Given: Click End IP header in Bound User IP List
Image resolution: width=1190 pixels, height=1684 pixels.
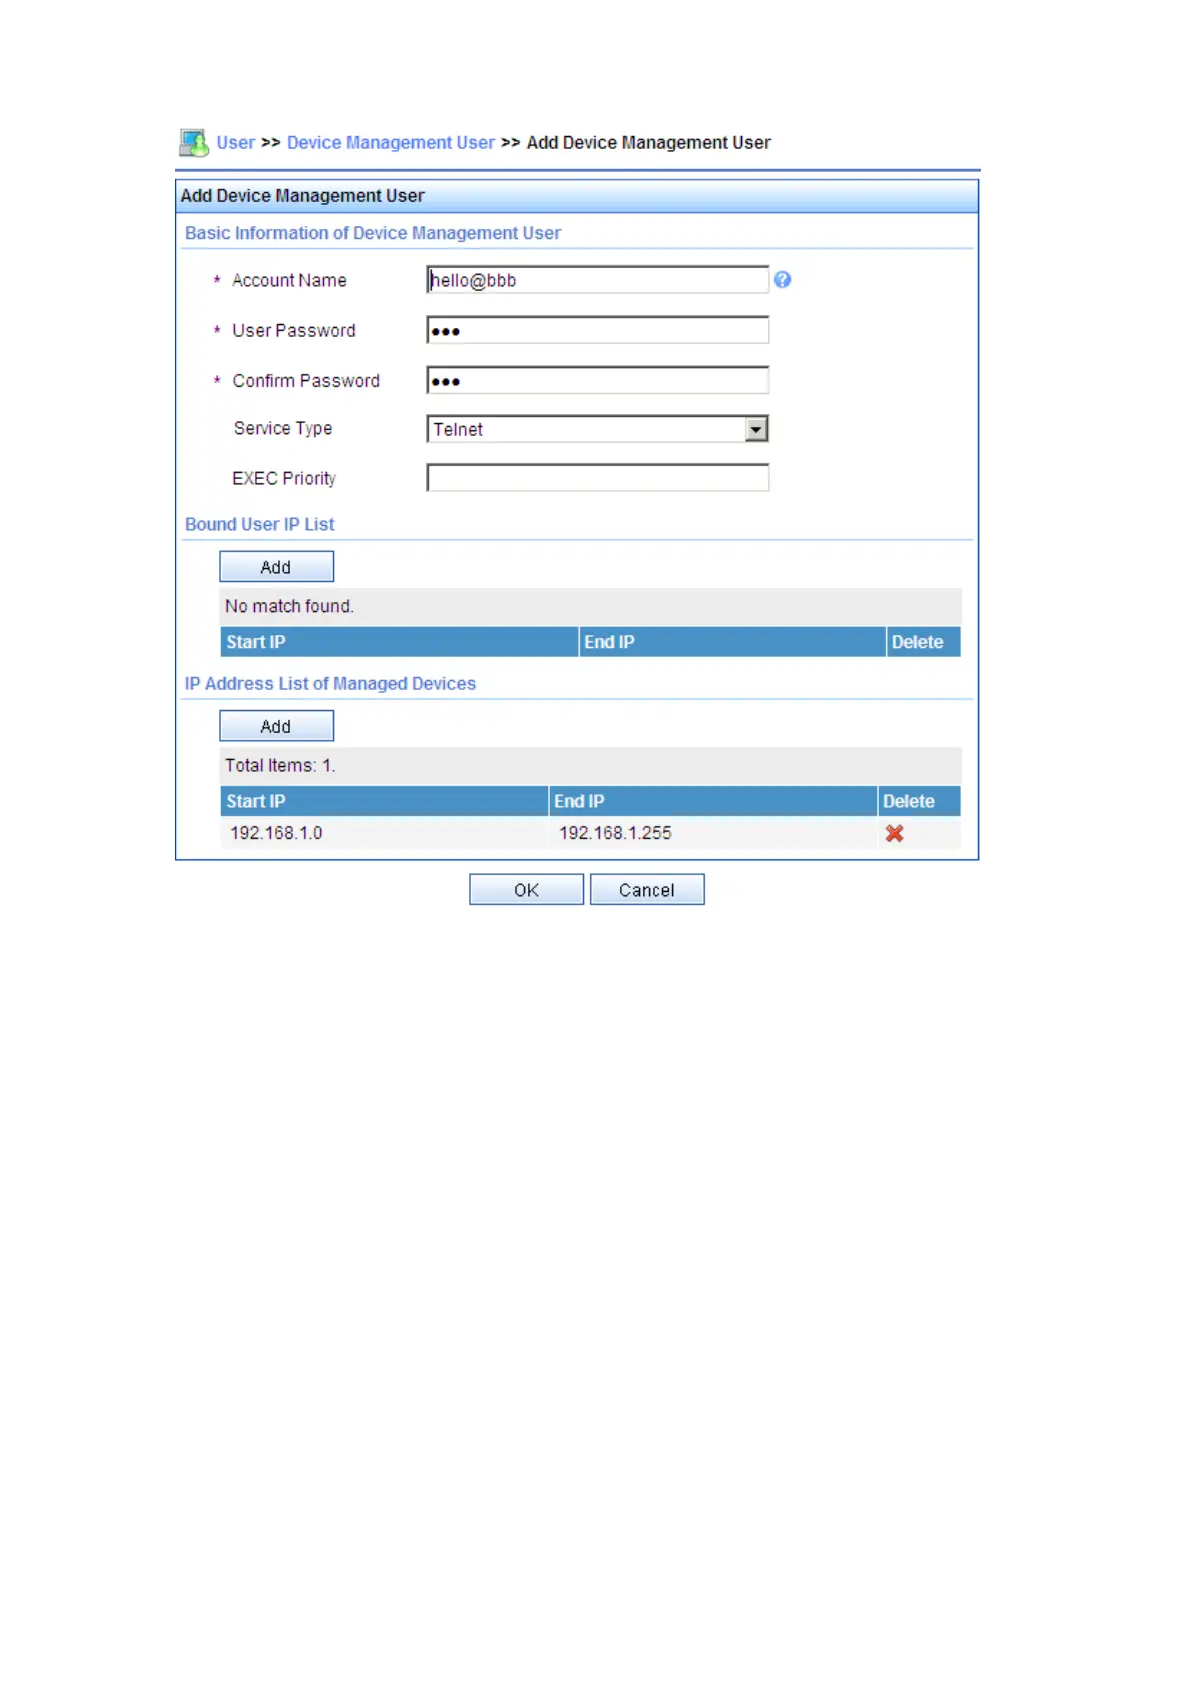Looking at the screenshot, I should (x=733, y=642).
